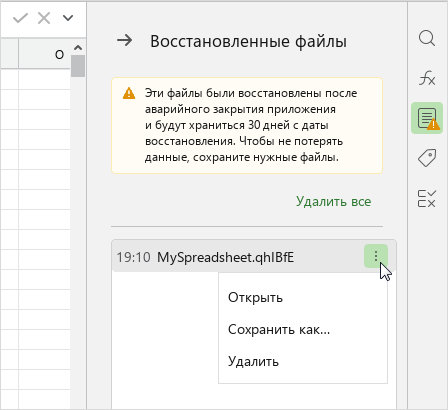Choose Открыть from the context menu
Viewport: 448px width, 410px height.
point(303,297)
